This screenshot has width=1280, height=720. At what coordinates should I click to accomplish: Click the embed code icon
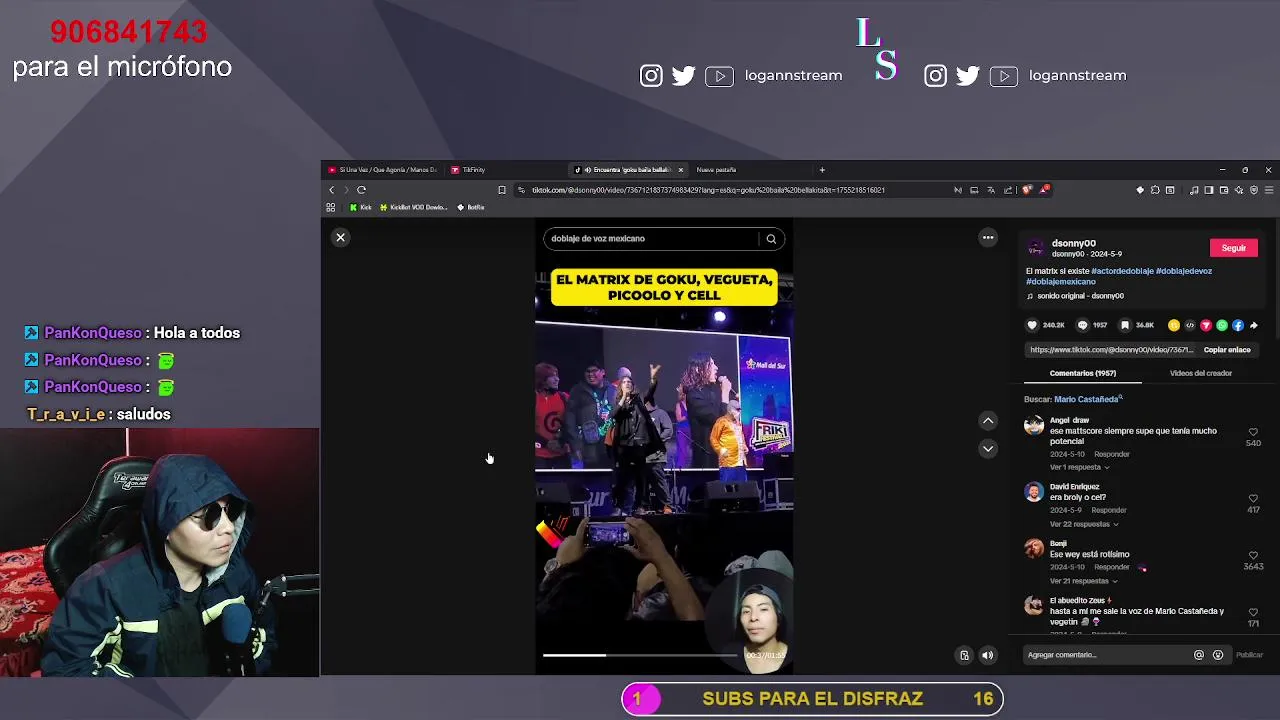click(x=1190, y=325)
